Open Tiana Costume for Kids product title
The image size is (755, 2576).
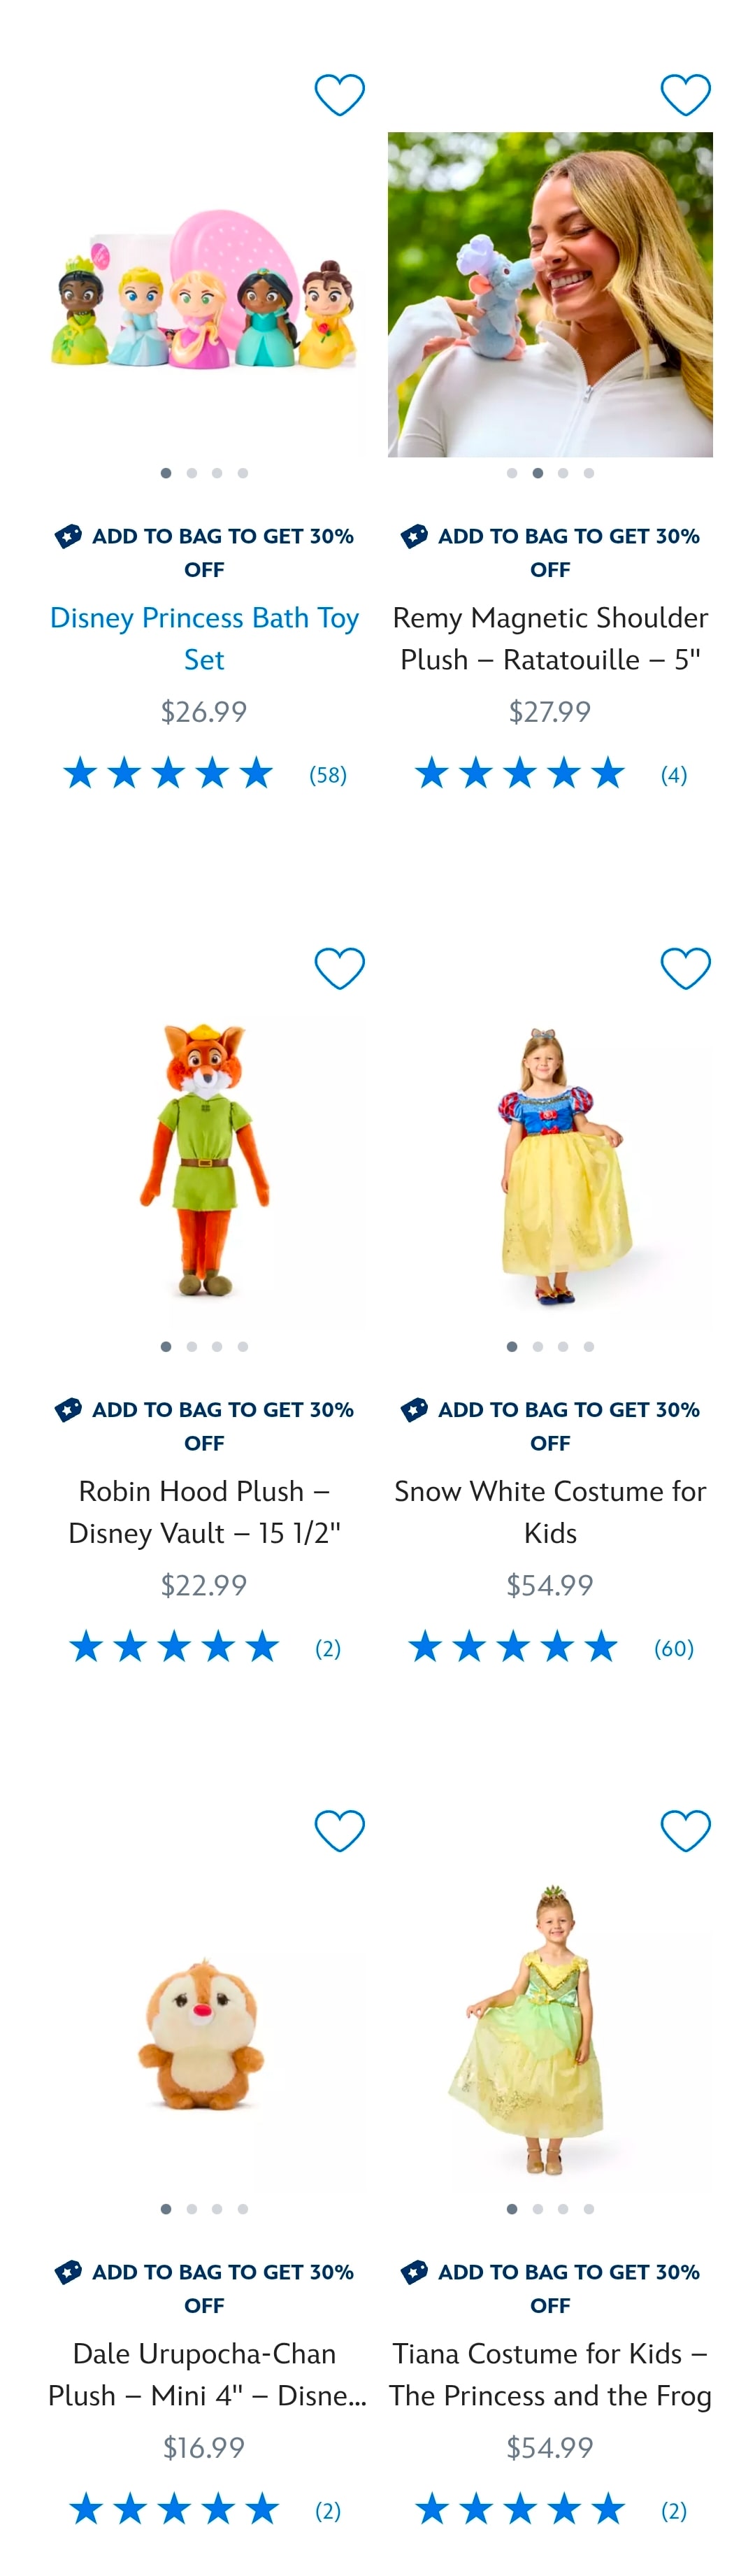[x=550, y=2374]
